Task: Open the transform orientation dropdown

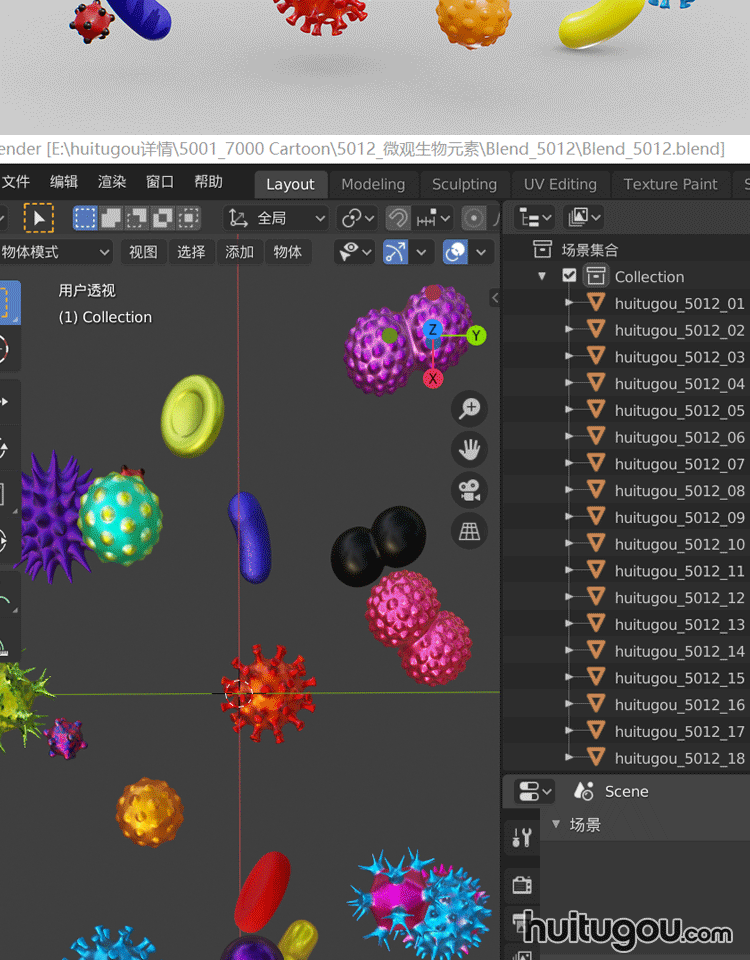Action: click(x=277, y=218)
